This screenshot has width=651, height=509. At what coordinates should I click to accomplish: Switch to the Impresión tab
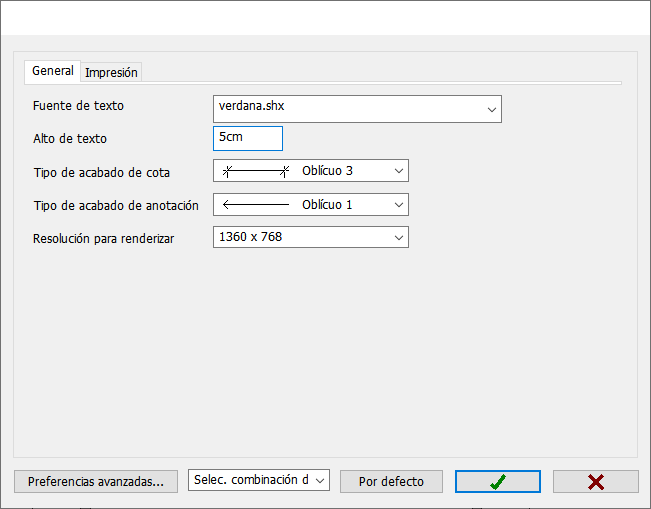click(111, 72)
